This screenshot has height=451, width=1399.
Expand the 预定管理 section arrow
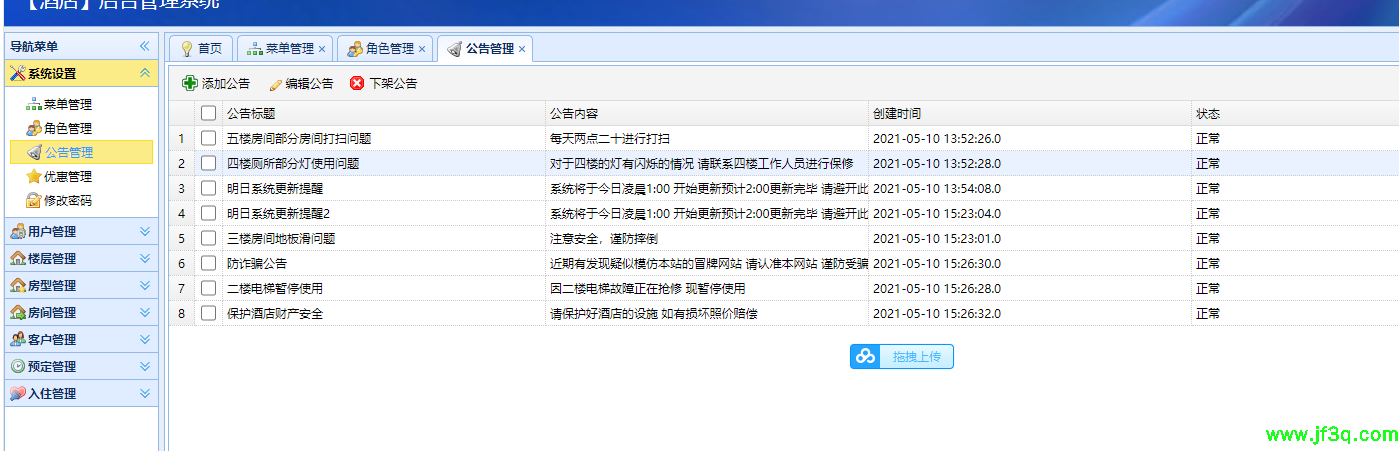pos(144,367)
